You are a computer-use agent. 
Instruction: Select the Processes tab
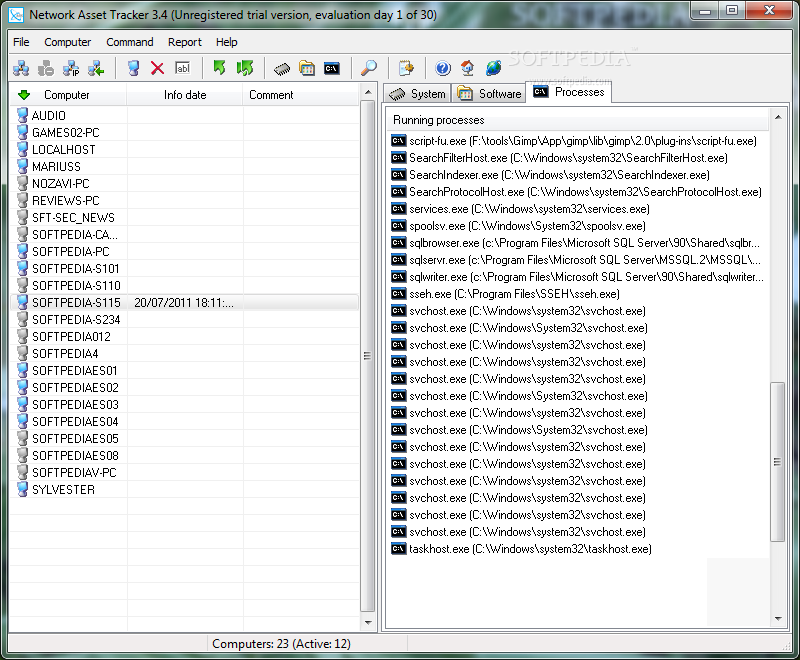point(569,92)
